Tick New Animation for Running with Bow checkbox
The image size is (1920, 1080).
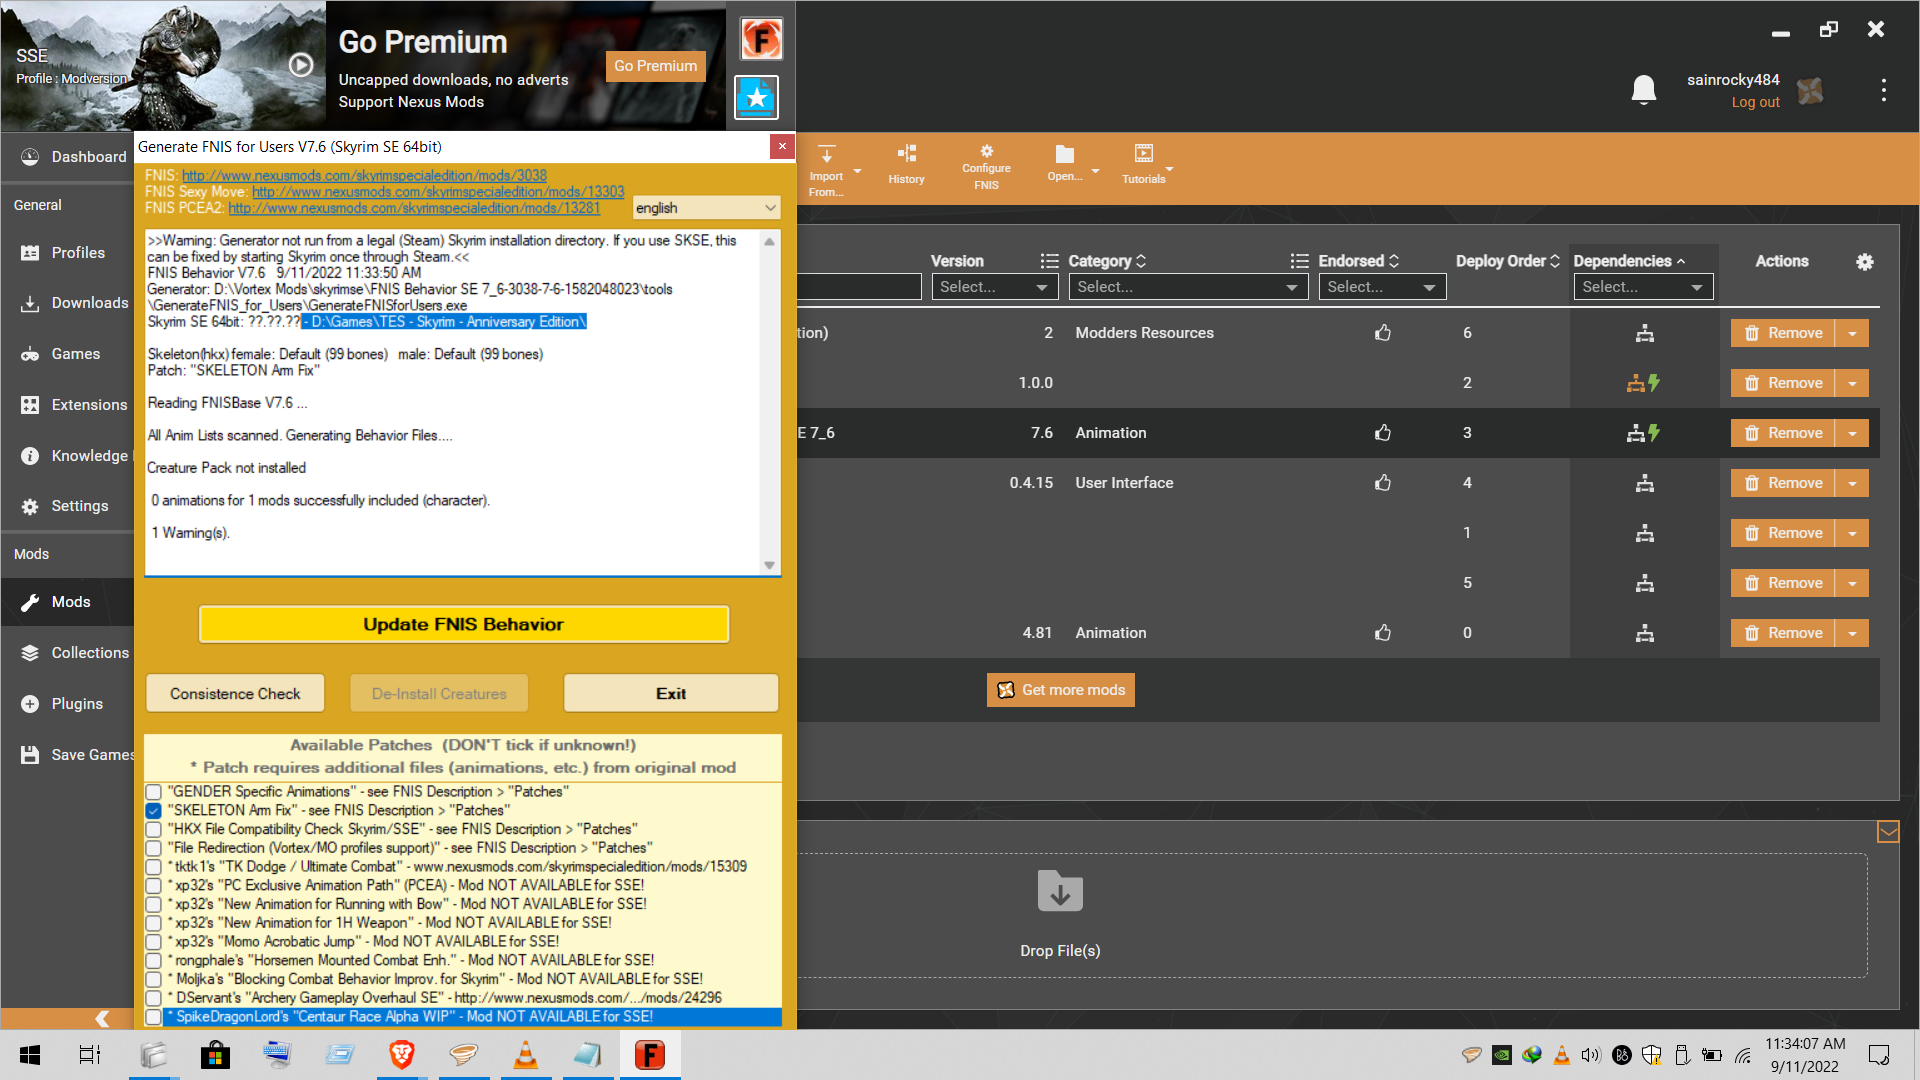tap(154, 905)
